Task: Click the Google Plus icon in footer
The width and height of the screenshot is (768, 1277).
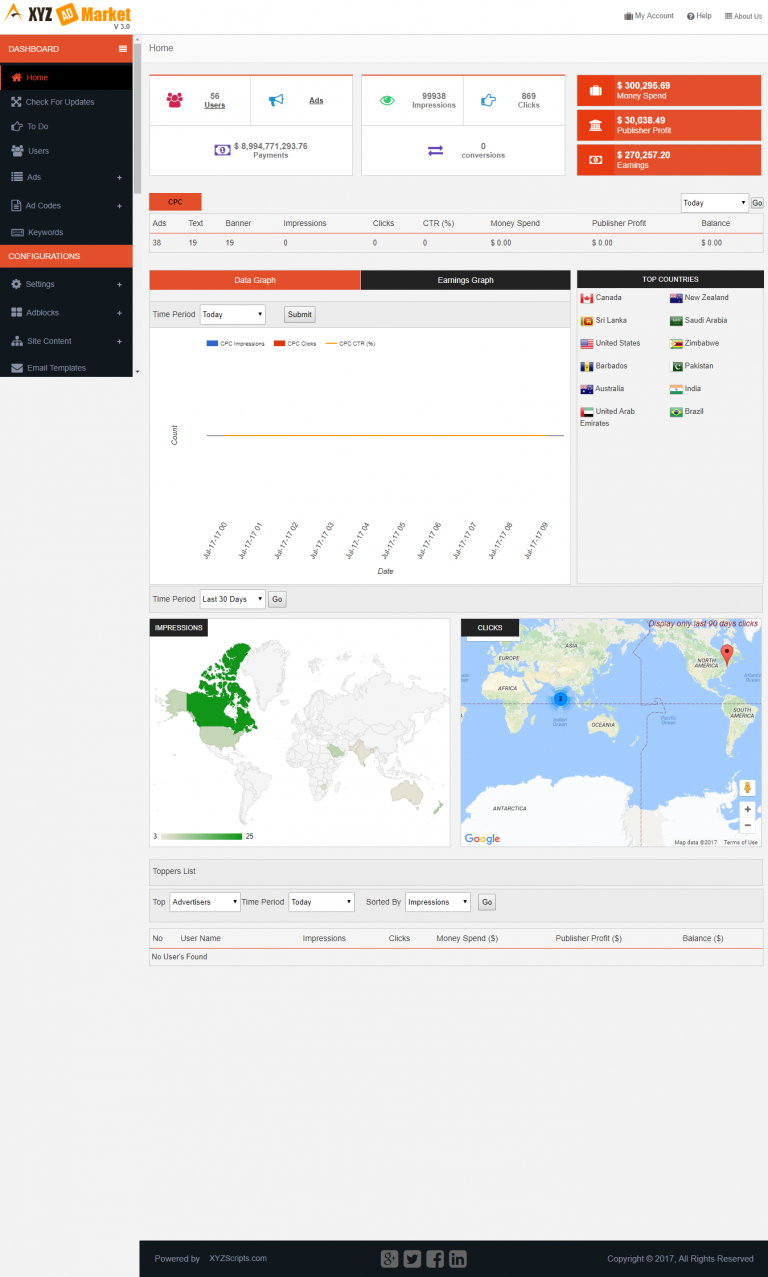Action: tap(390, 1259)
